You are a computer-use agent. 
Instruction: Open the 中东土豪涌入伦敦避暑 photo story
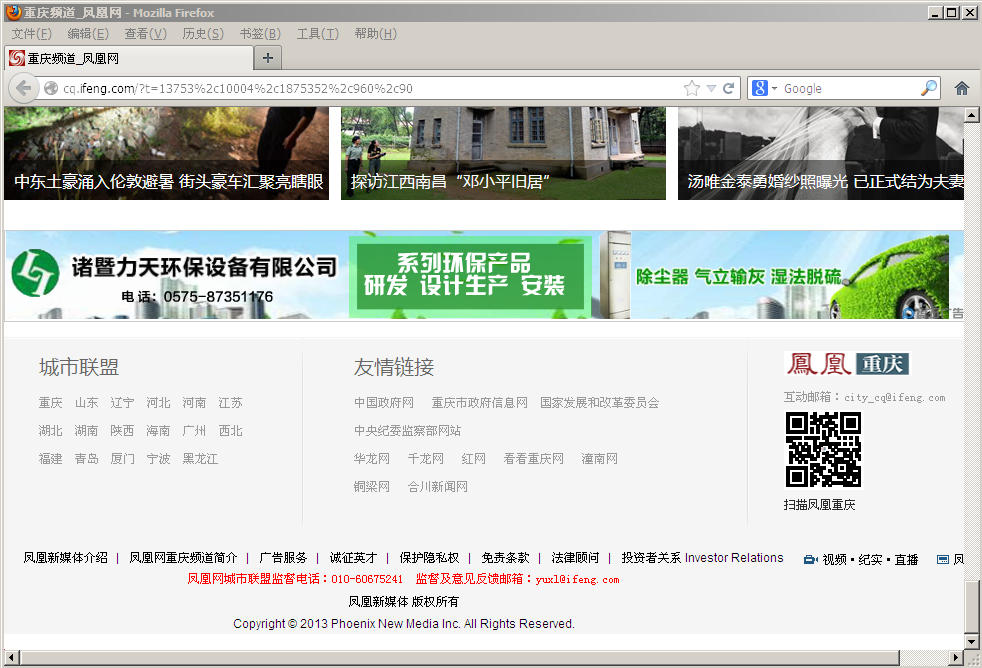[167, 153]
